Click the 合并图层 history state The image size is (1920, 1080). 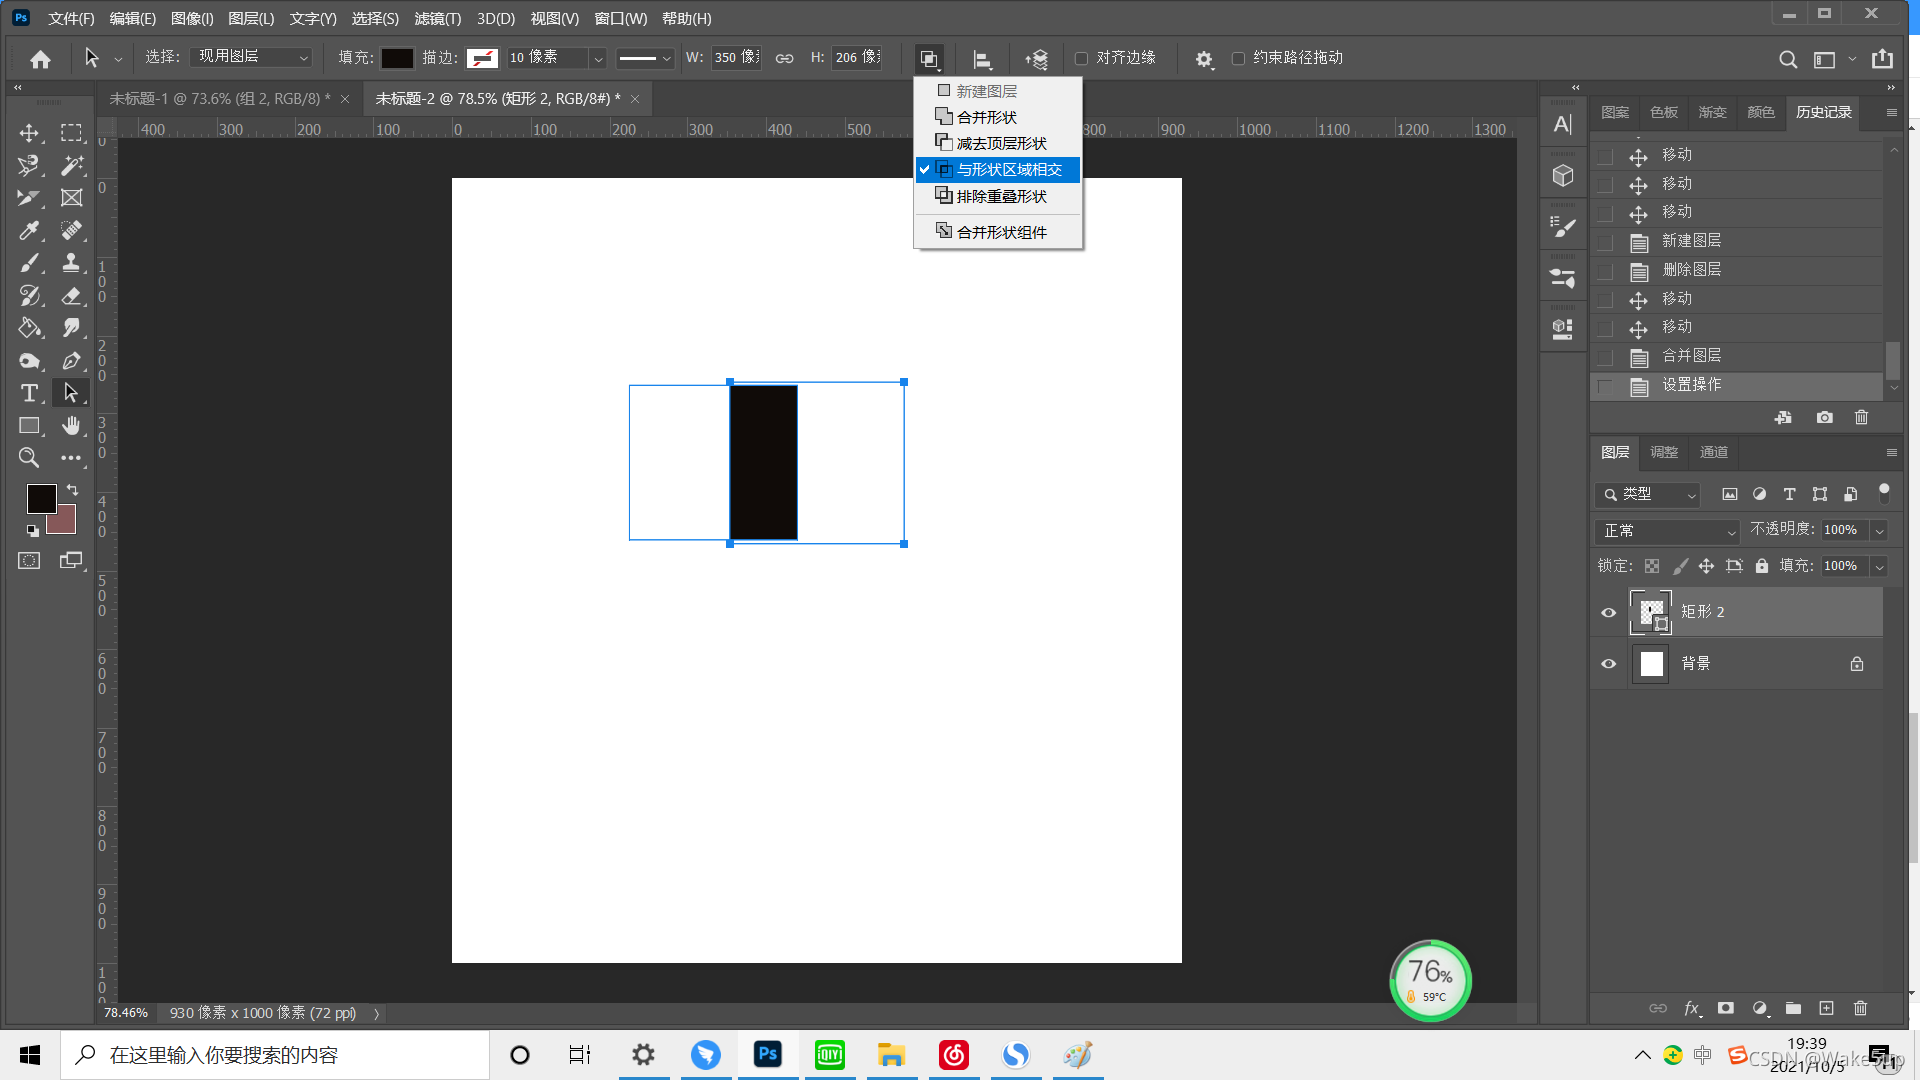click(x=1691, y=356)
